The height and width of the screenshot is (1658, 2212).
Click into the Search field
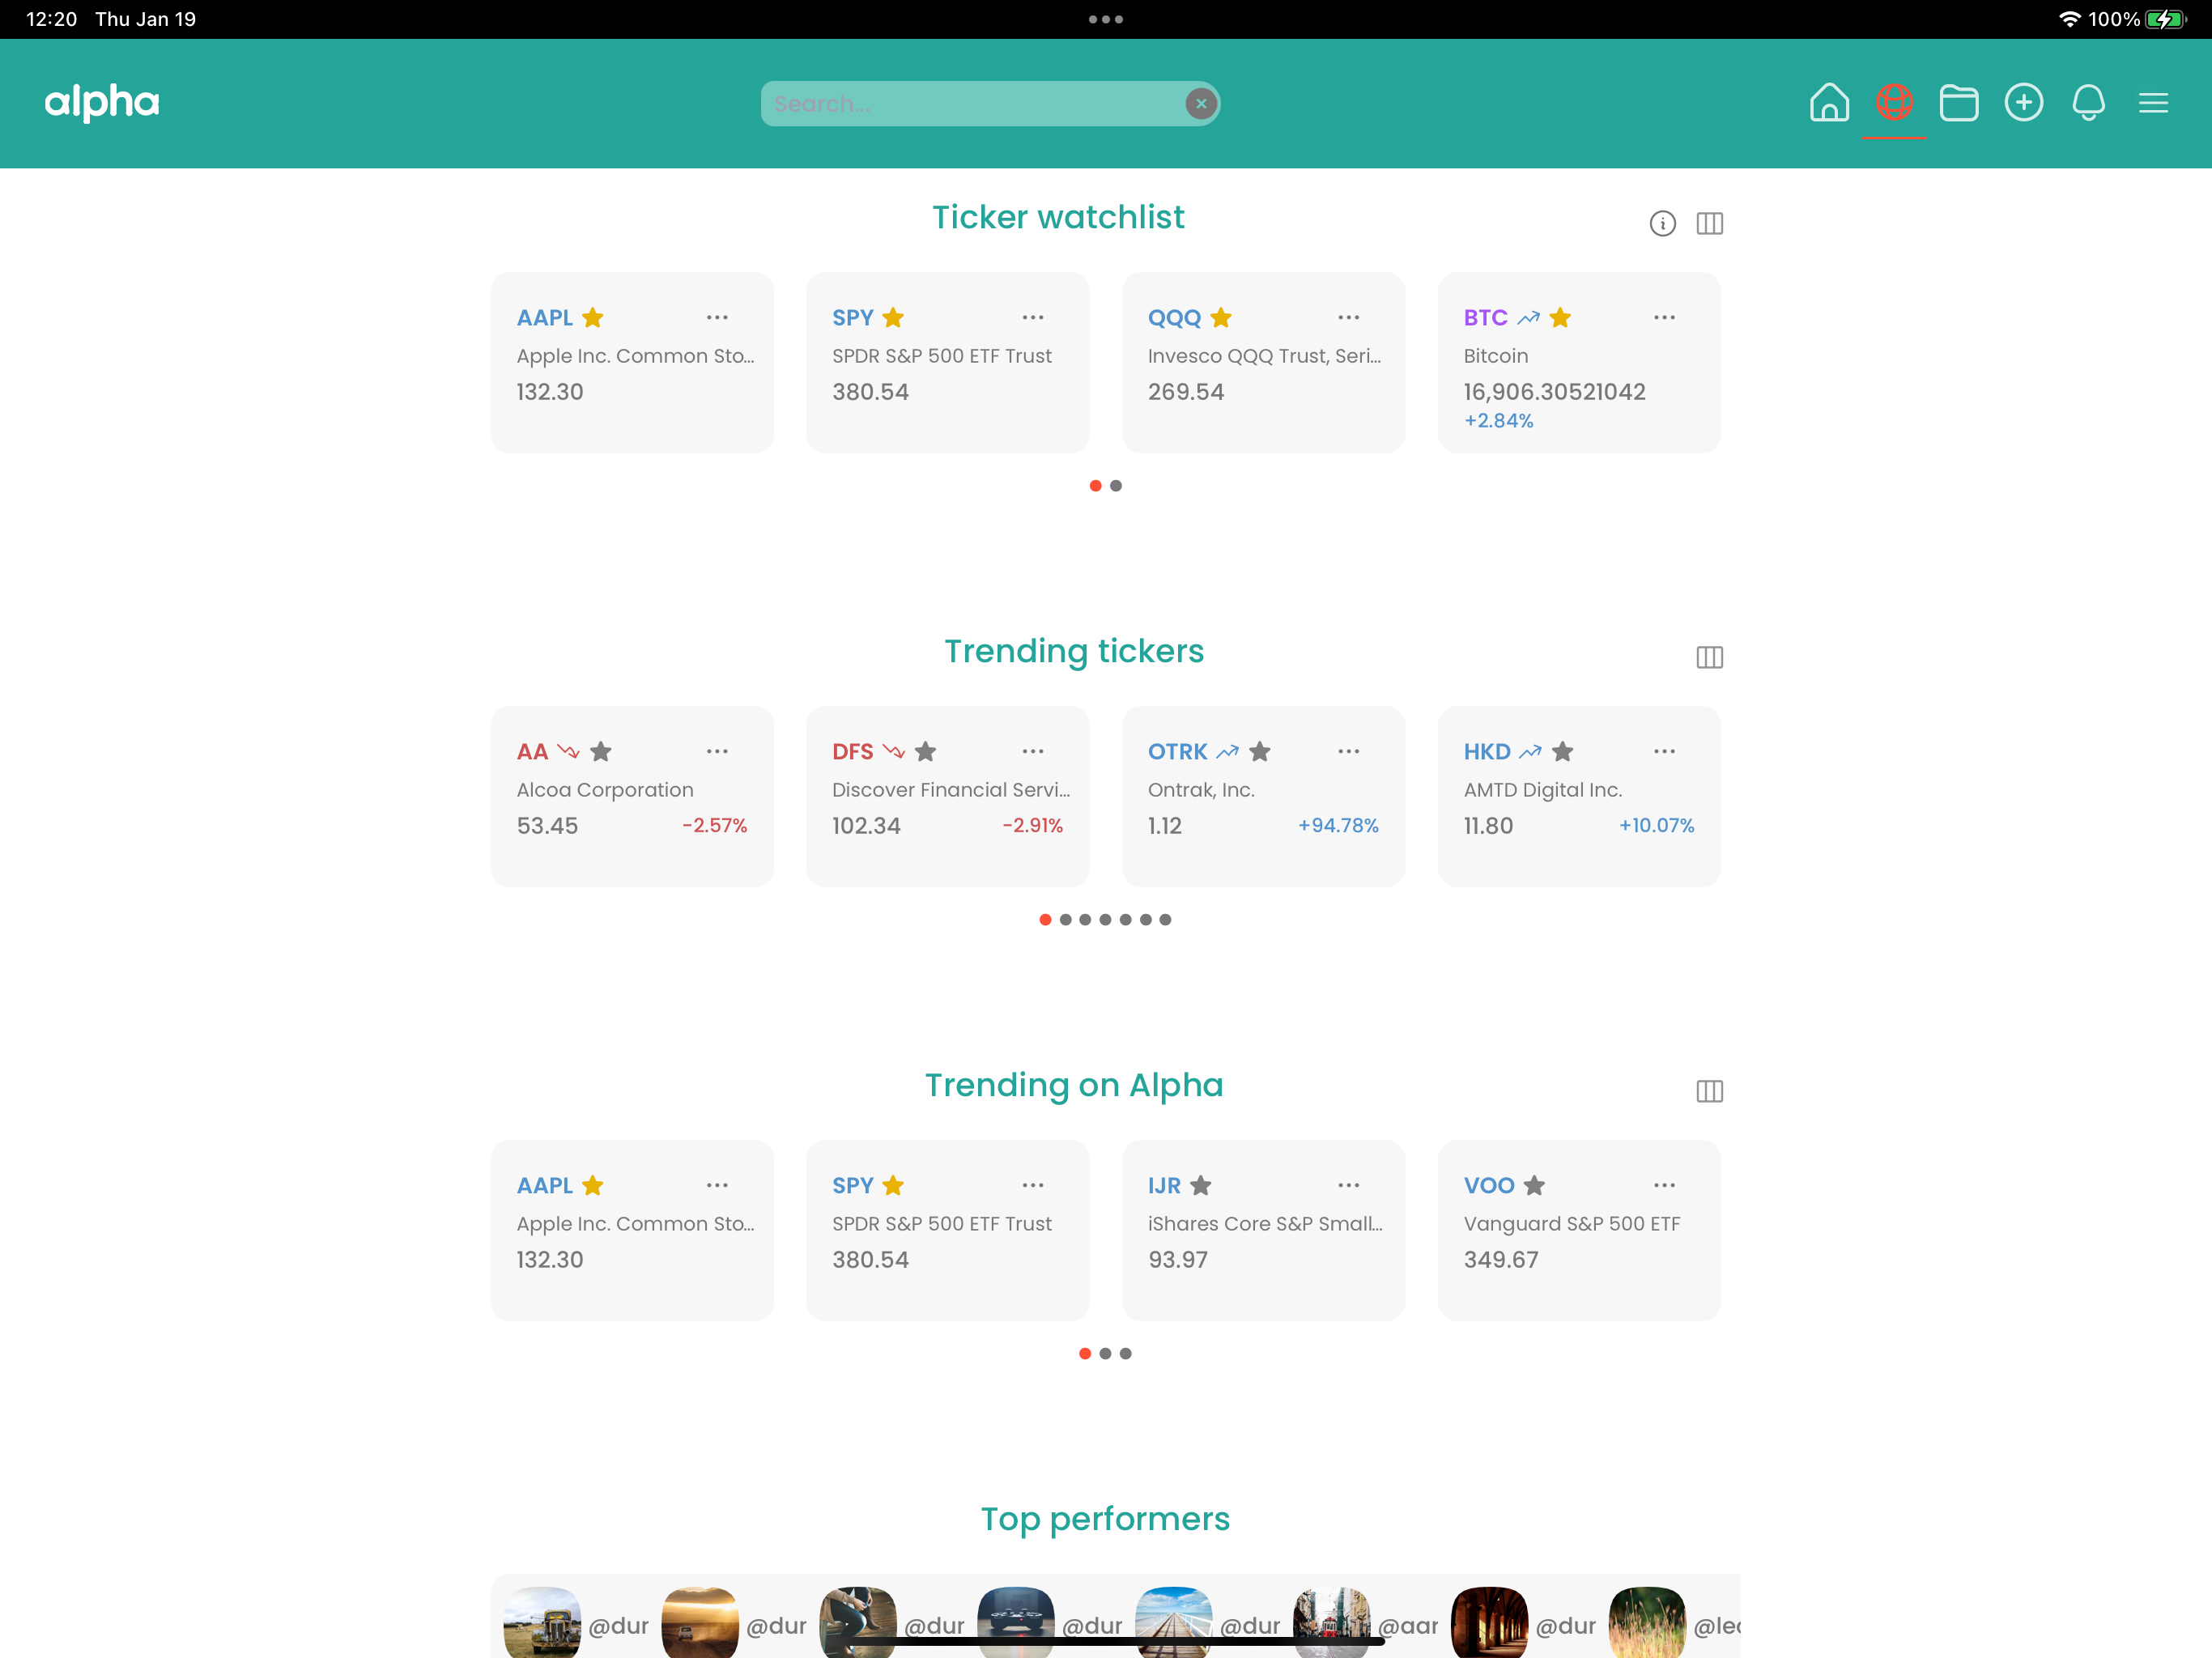pyautogui.click(x=990, y=103)
